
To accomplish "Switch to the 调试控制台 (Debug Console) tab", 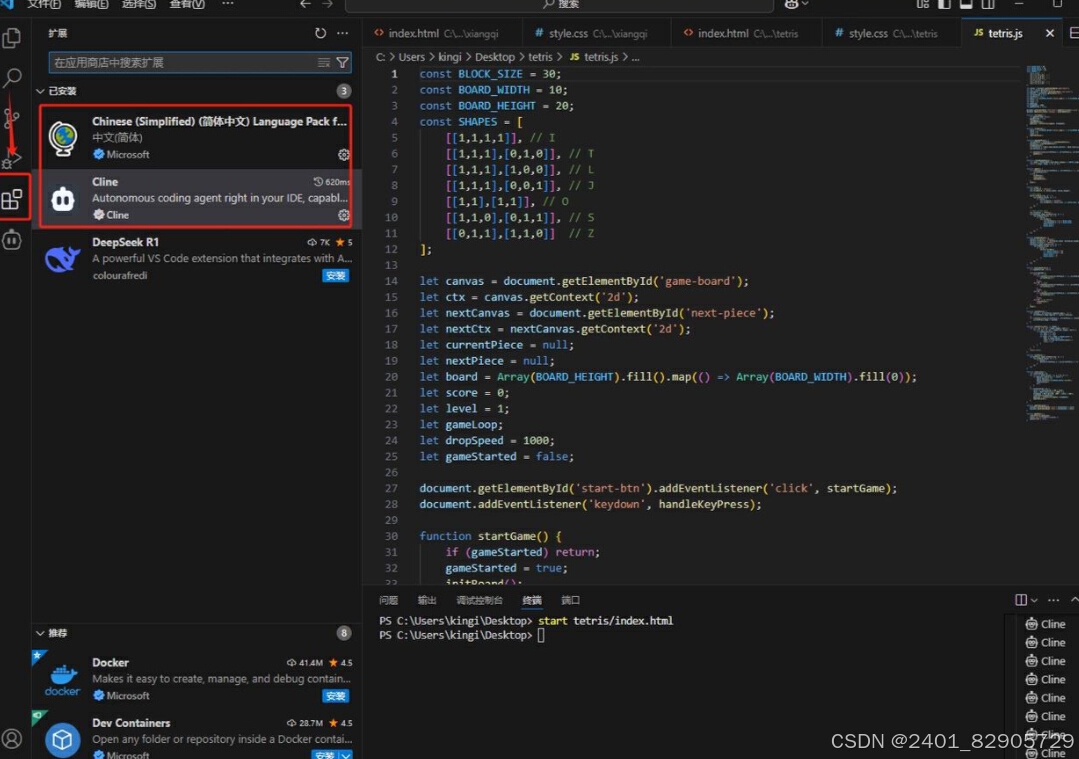I will (x=479, y=600).
